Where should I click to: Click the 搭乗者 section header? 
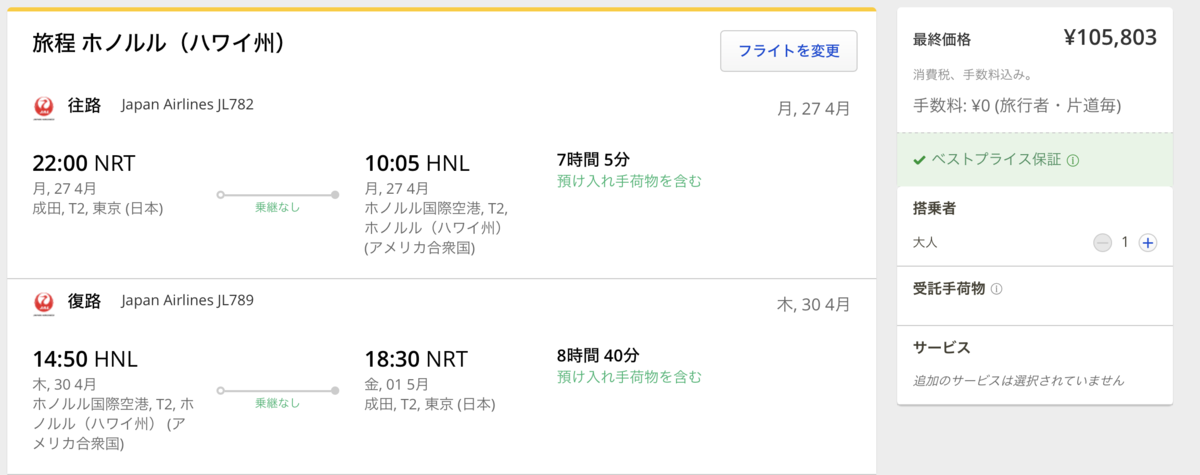(x=935, y=209)
